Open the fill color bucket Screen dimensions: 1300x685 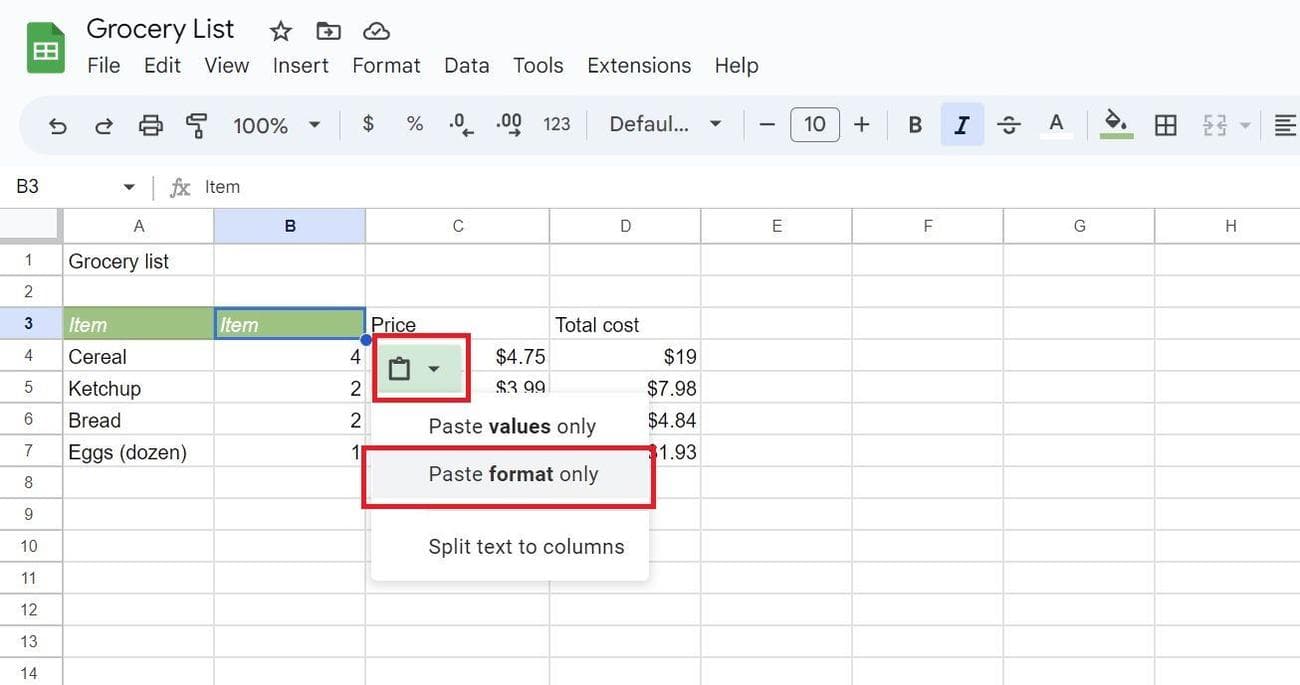pyautogui.click(x=1116, y=124)
